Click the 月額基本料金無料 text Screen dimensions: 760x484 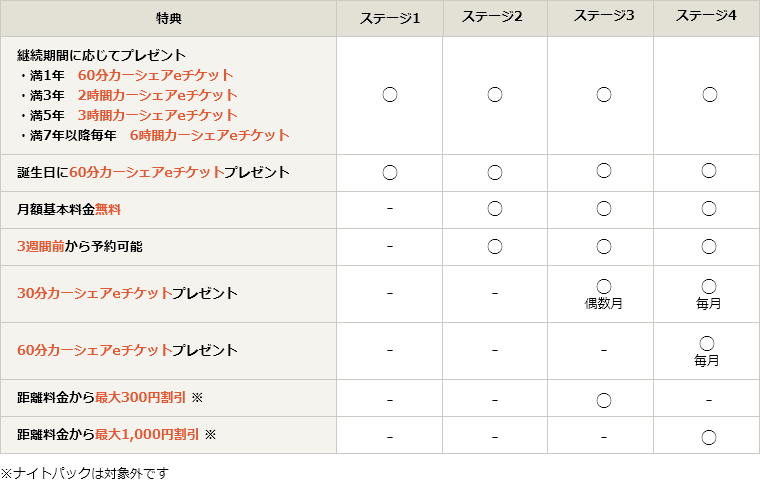[69, 210]
